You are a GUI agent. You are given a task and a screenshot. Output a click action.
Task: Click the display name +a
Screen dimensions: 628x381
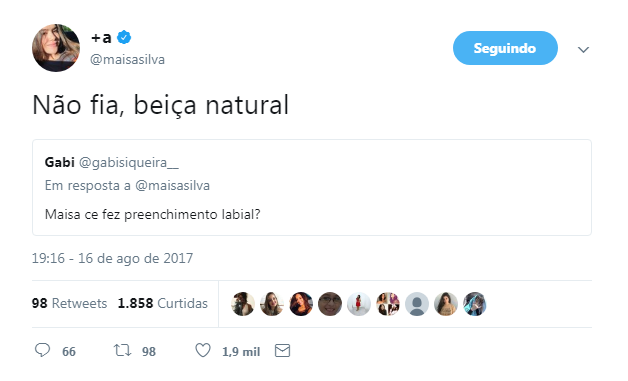click(x=101, y=38)
